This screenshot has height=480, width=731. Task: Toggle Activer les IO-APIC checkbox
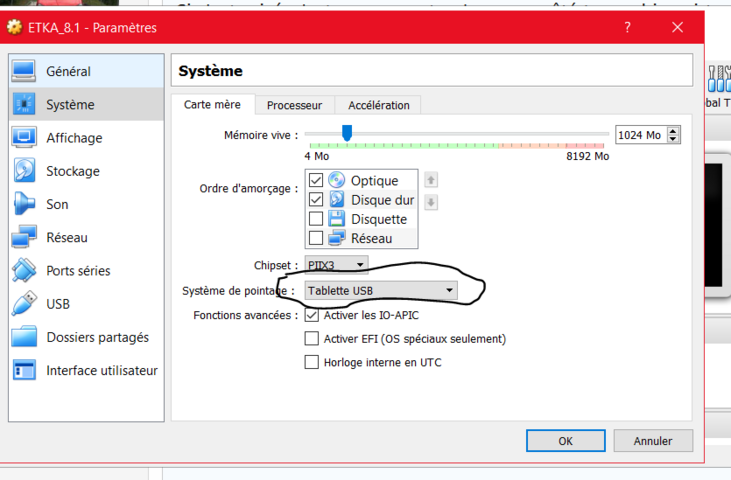(x=311, y=315)
